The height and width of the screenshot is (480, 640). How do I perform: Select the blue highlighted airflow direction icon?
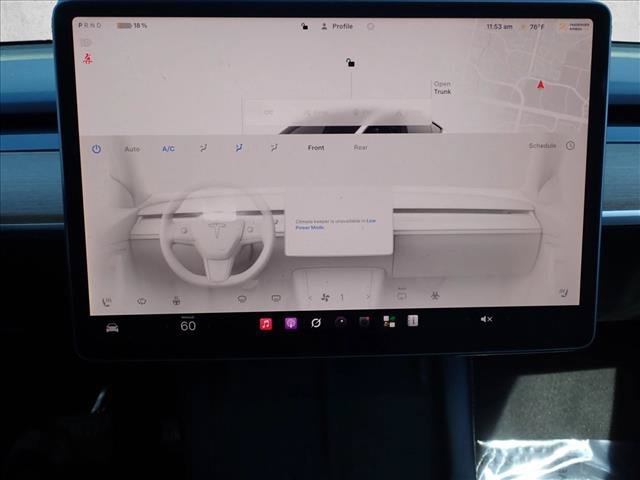point(238,147)
